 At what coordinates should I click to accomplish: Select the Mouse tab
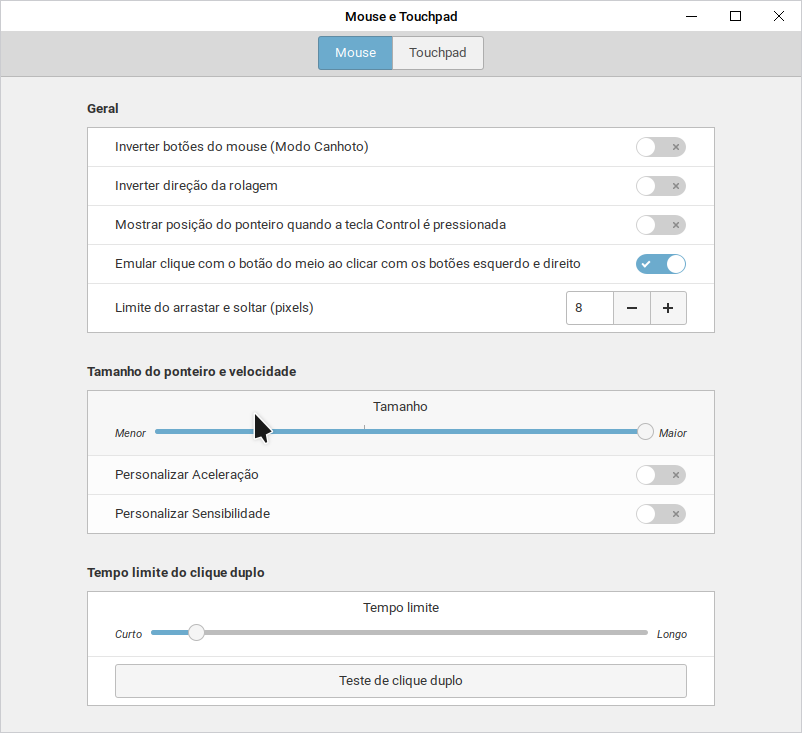tap(355, 53)
